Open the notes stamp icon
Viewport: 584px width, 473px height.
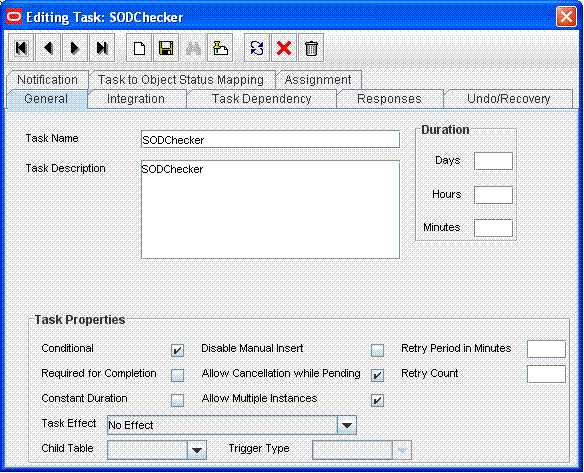220,48
